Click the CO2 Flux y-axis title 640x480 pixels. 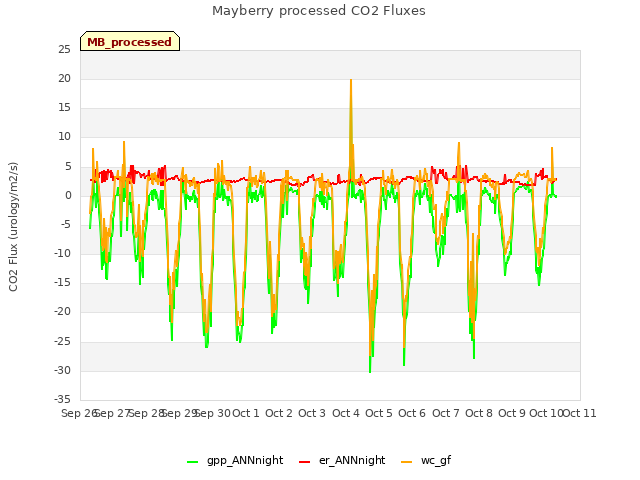pyautogui.click(x=13, y=227)
